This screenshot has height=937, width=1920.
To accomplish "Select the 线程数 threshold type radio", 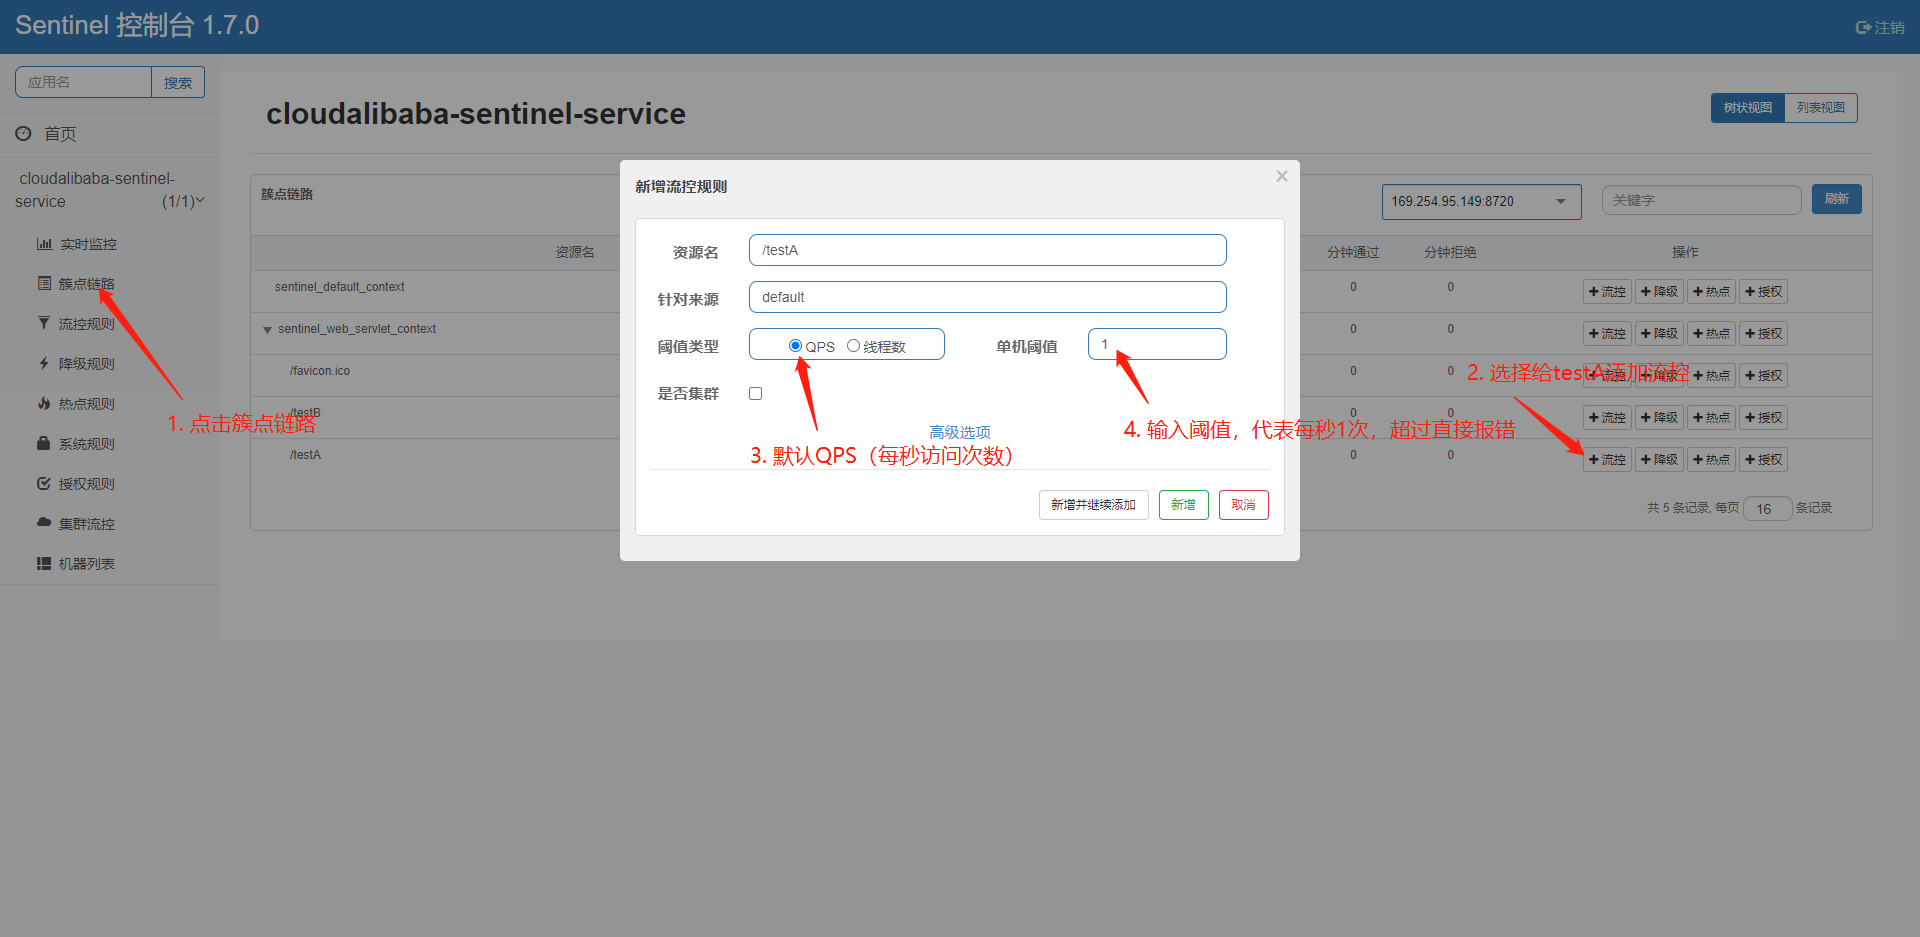I will point(853,346).
